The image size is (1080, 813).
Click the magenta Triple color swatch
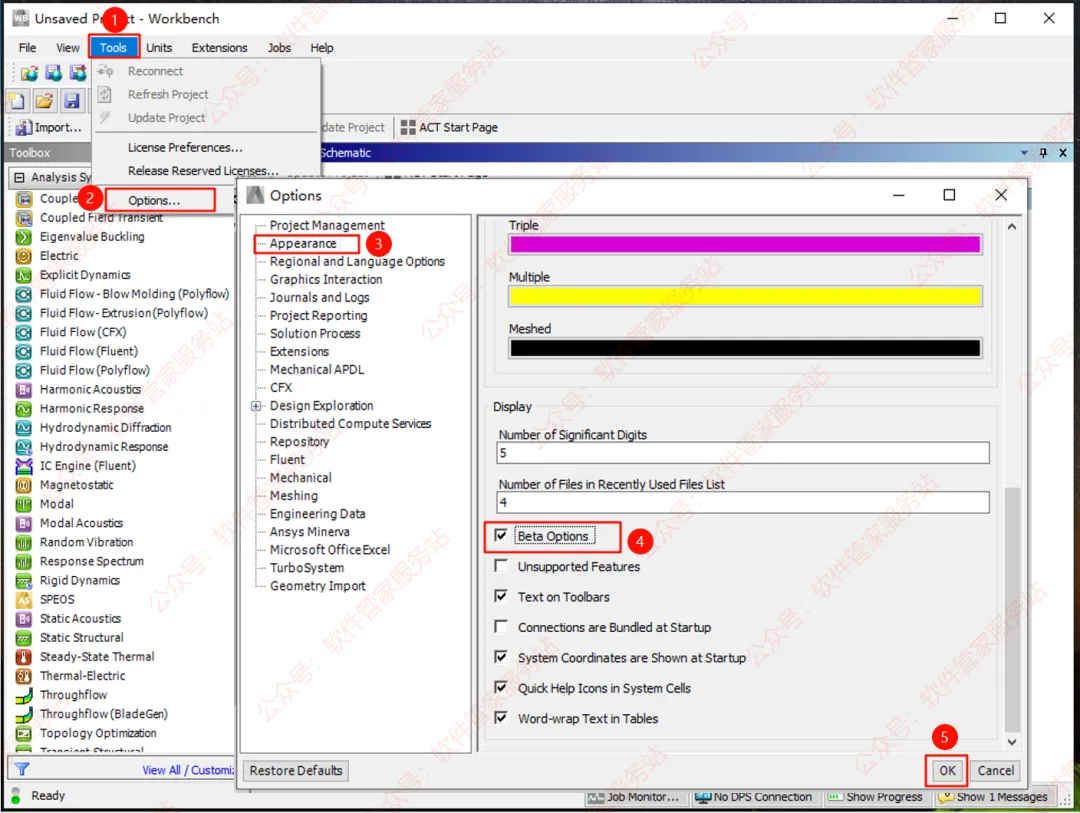tap(745, 244)
